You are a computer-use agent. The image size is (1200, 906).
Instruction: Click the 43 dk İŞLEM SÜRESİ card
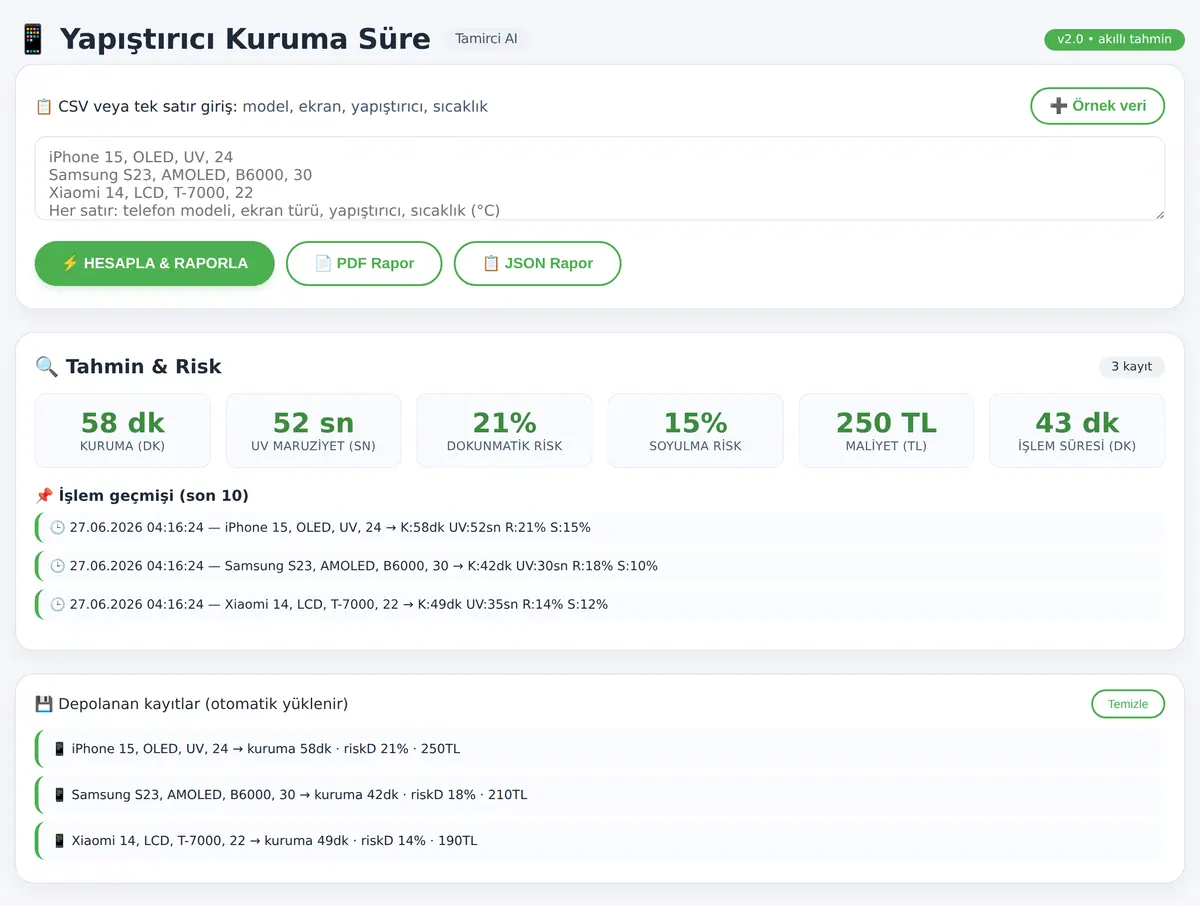pos(1077,430)
